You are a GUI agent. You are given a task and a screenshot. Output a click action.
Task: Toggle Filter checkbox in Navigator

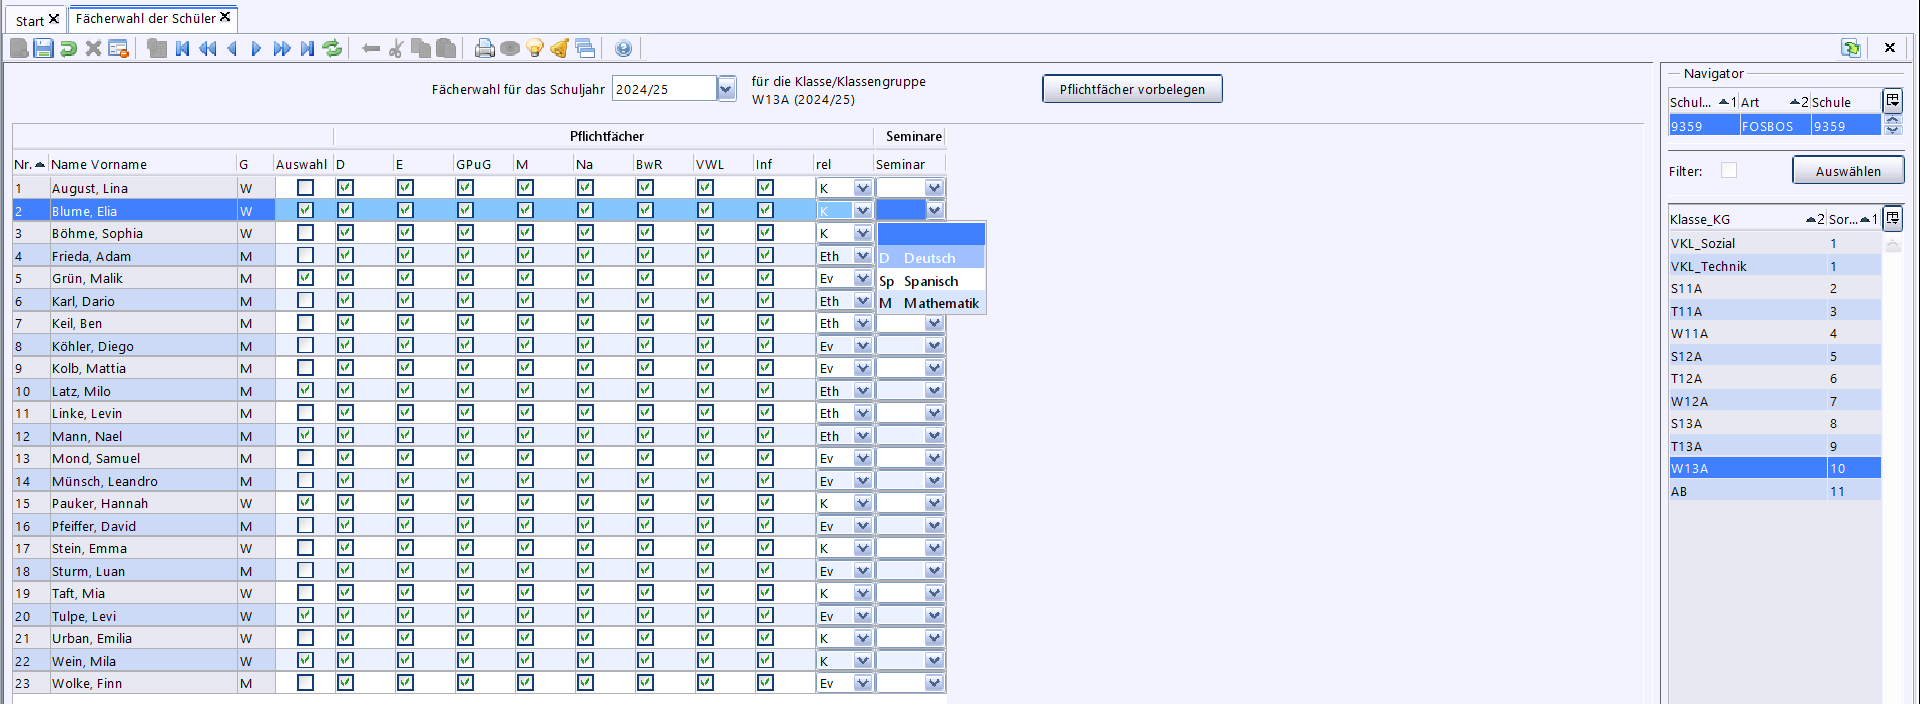pyautogui.click(x=1729, y=171)
